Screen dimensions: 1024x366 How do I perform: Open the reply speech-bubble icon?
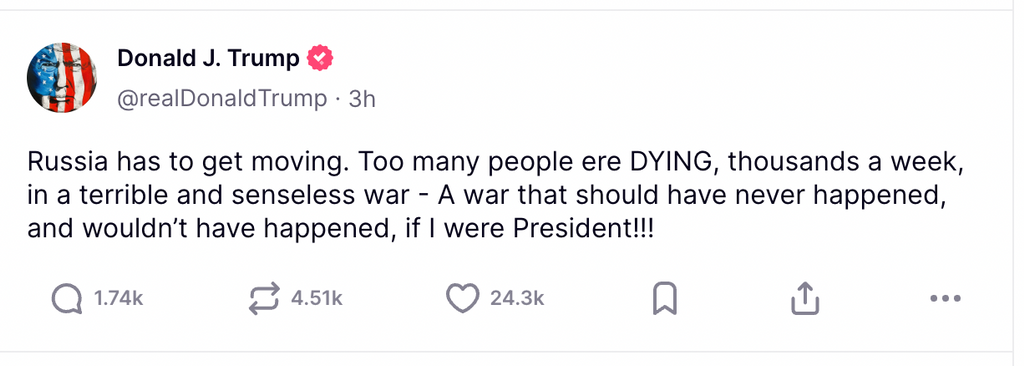click(67, 299)
